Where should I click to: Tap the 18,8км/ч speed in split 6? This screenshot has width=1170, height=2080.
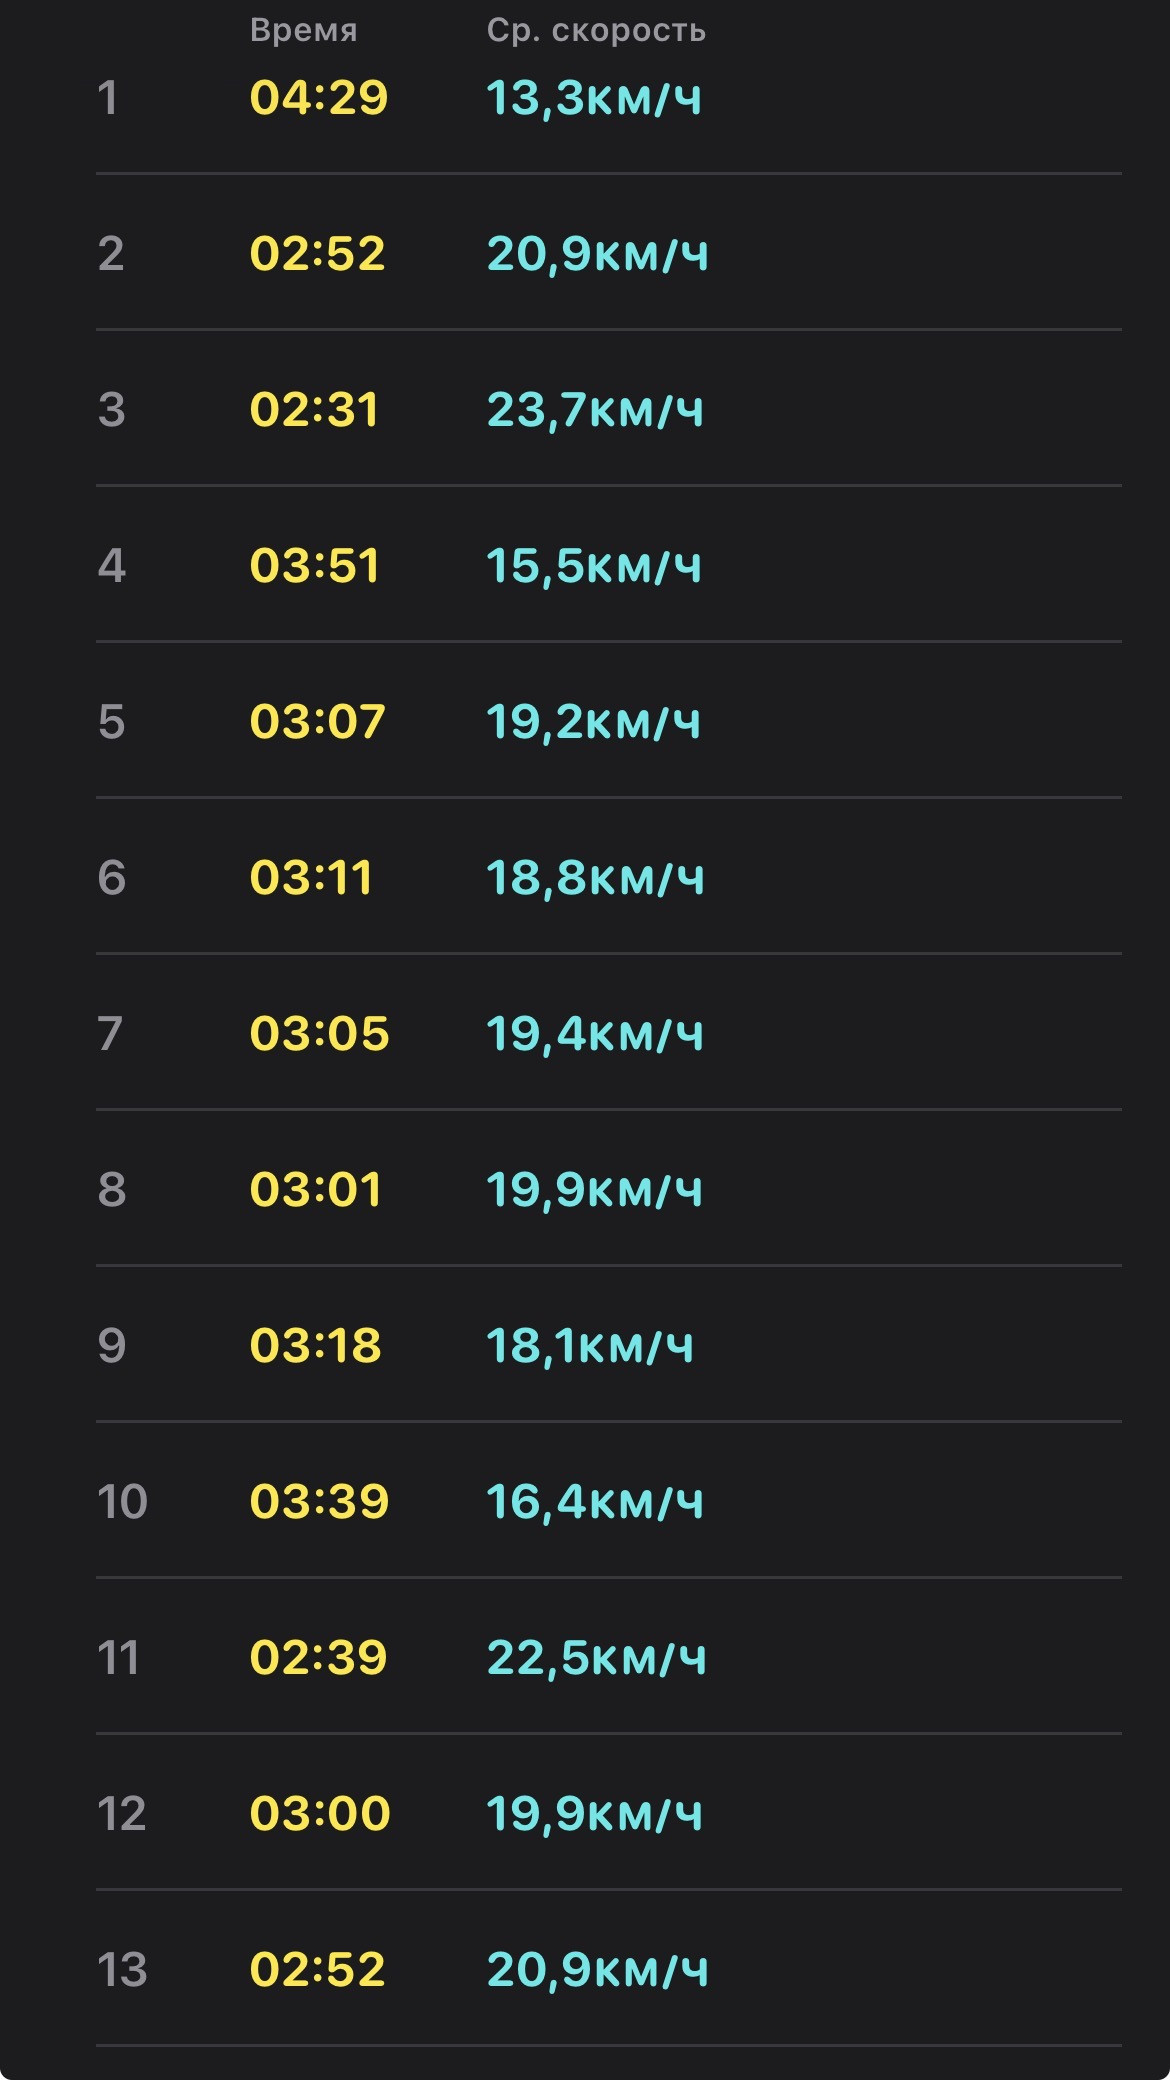[595, 878]
